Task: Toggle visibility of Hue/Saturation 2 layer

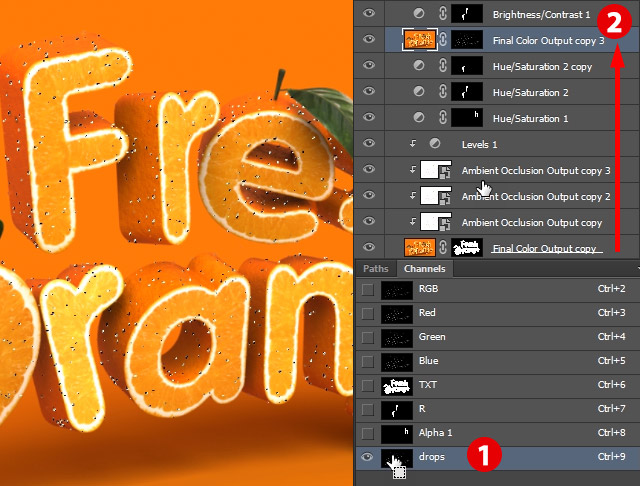Action: pos(369,91)
